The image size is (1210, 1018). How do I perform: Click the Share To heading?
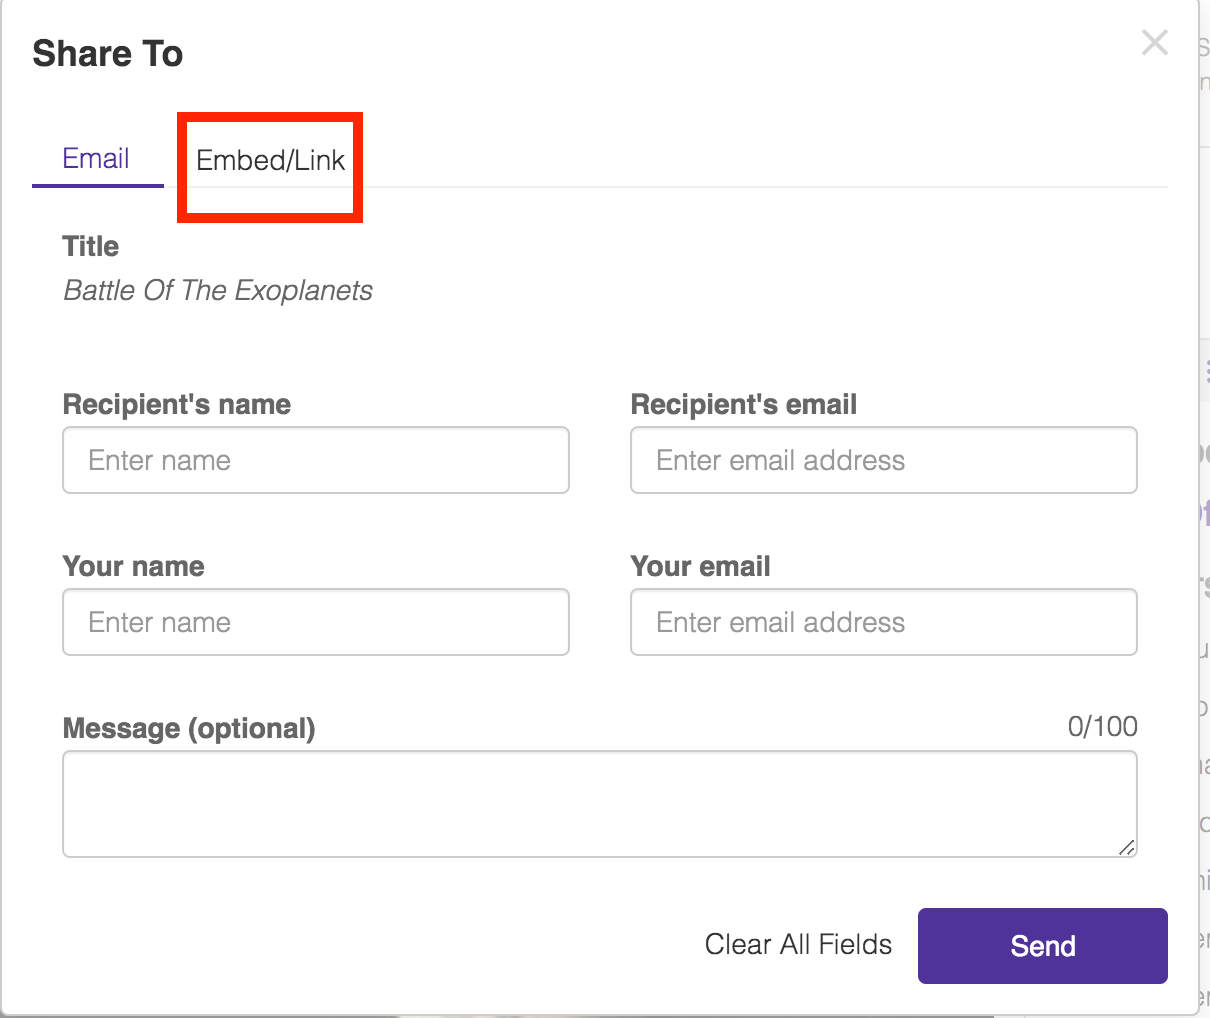point(108,54)
